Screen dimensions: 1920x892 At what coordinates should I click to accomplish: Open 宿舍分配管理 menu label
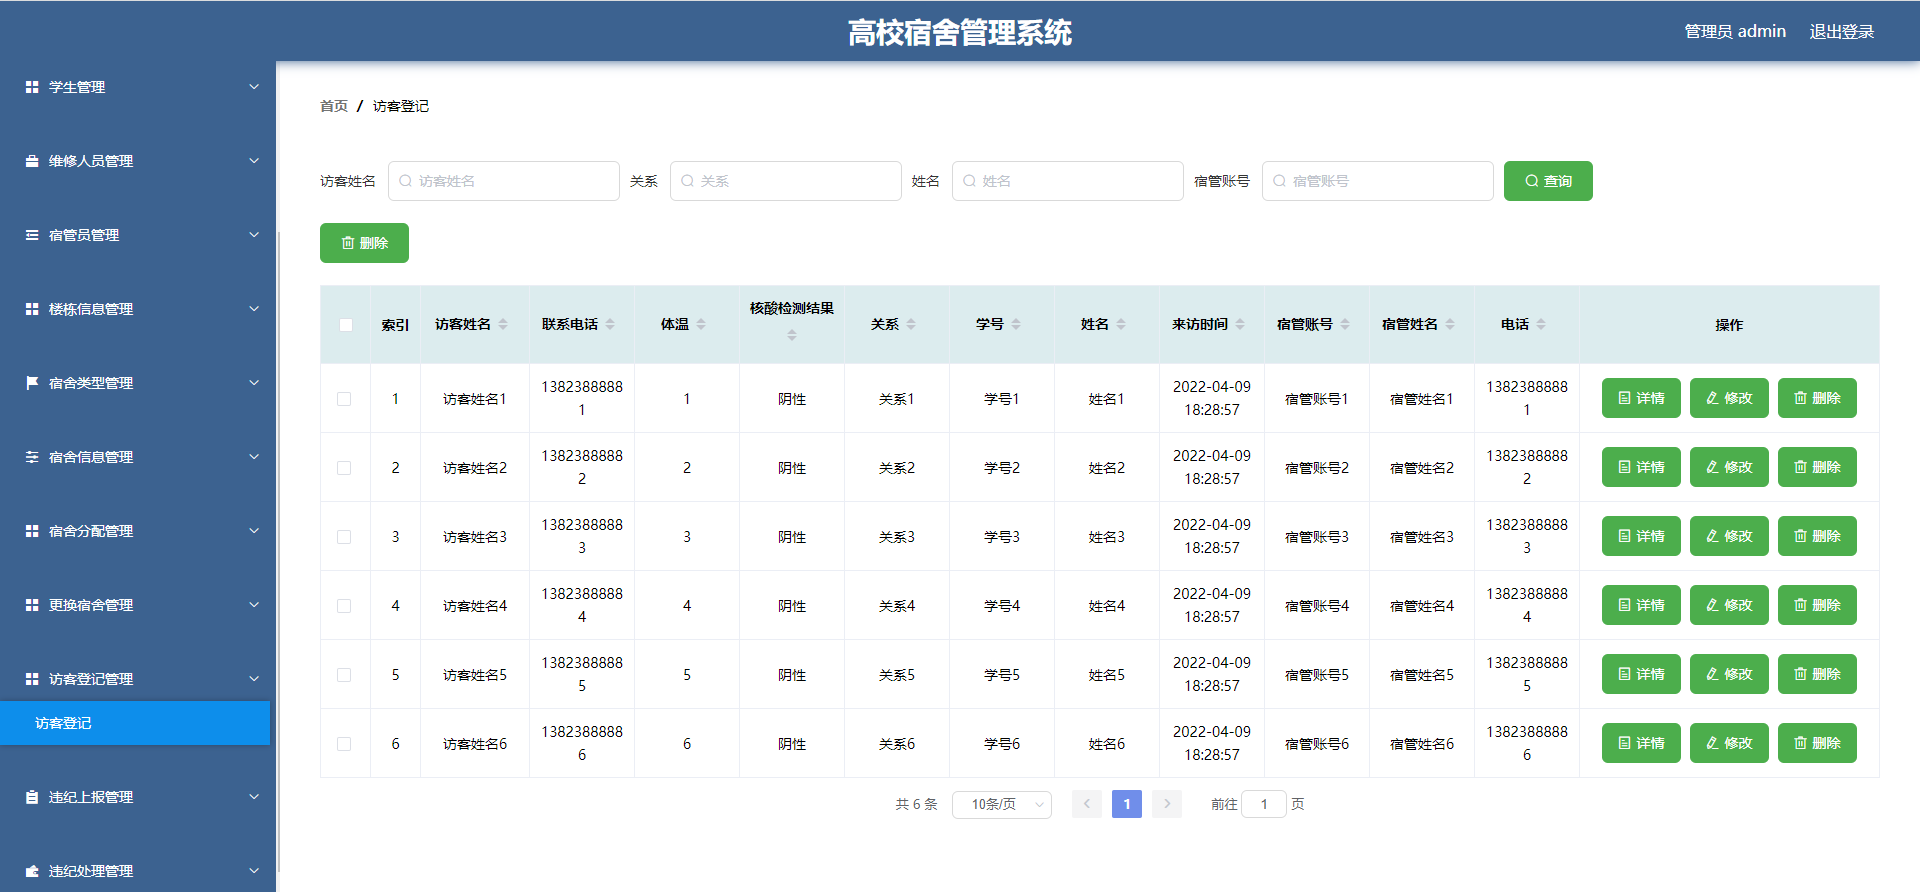click(x=91, y=531)
